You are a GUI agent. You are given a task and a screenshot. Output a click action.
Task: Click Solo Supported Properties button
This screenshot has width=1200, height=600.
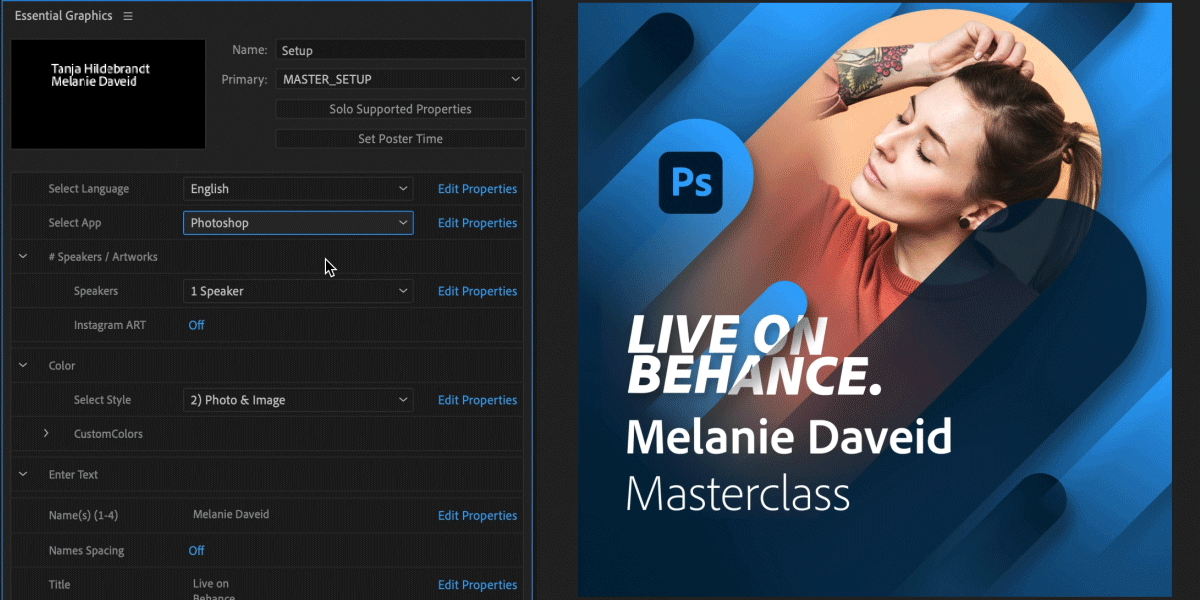[400, 109]
